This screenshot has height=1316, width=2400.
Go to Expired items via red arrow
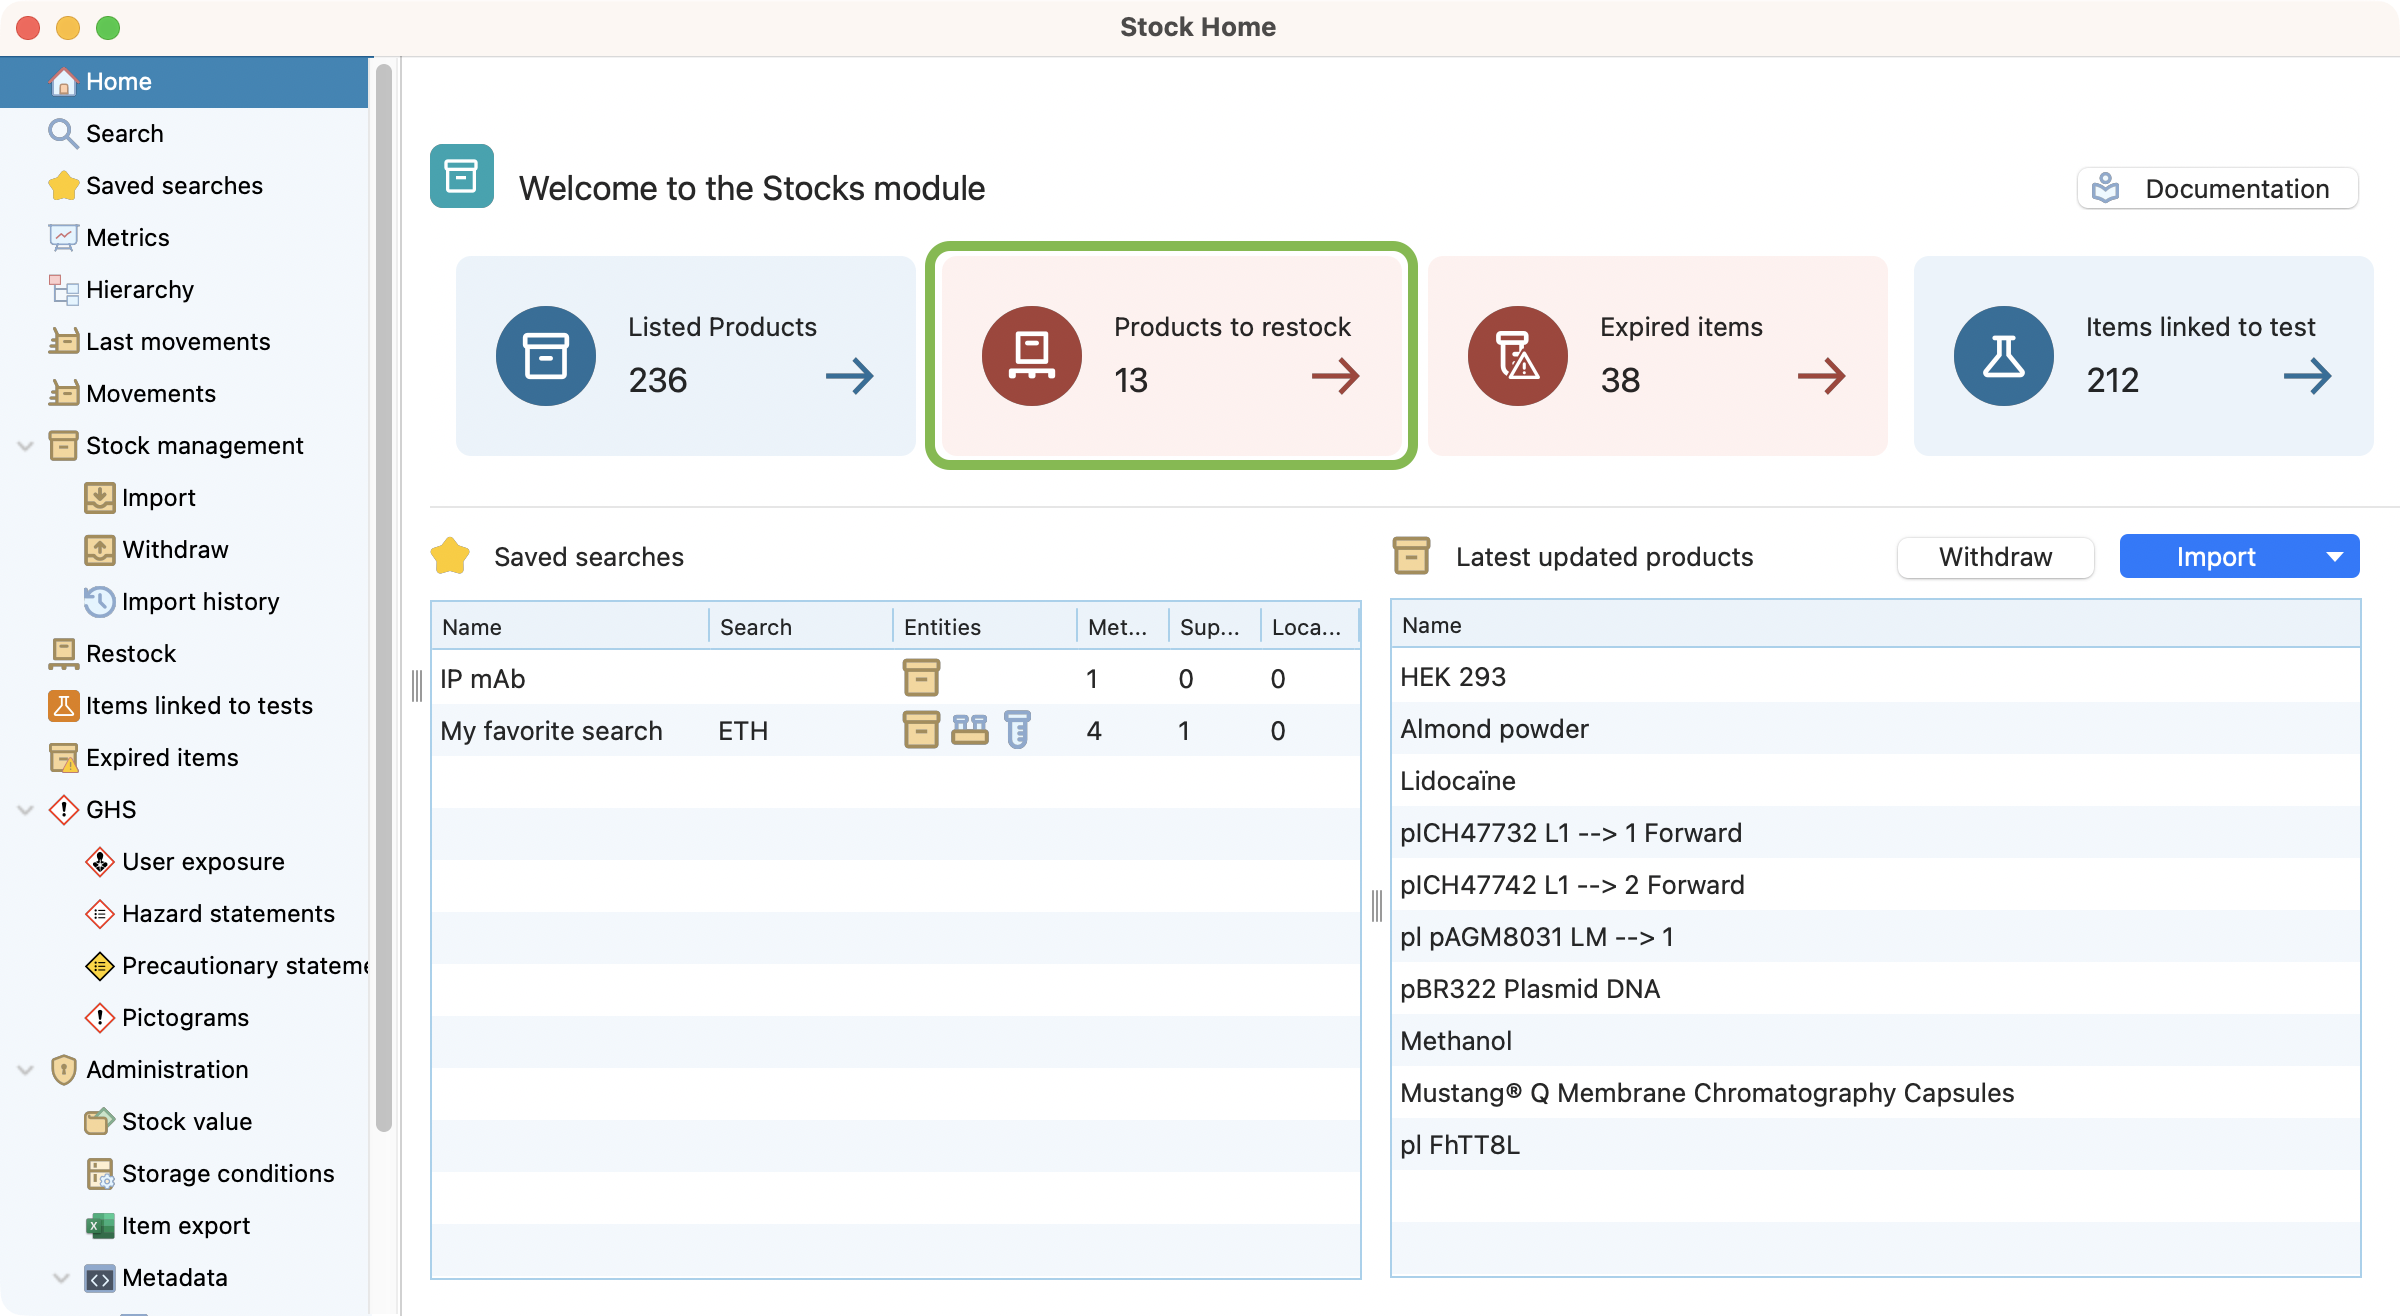click(1821, 377)
